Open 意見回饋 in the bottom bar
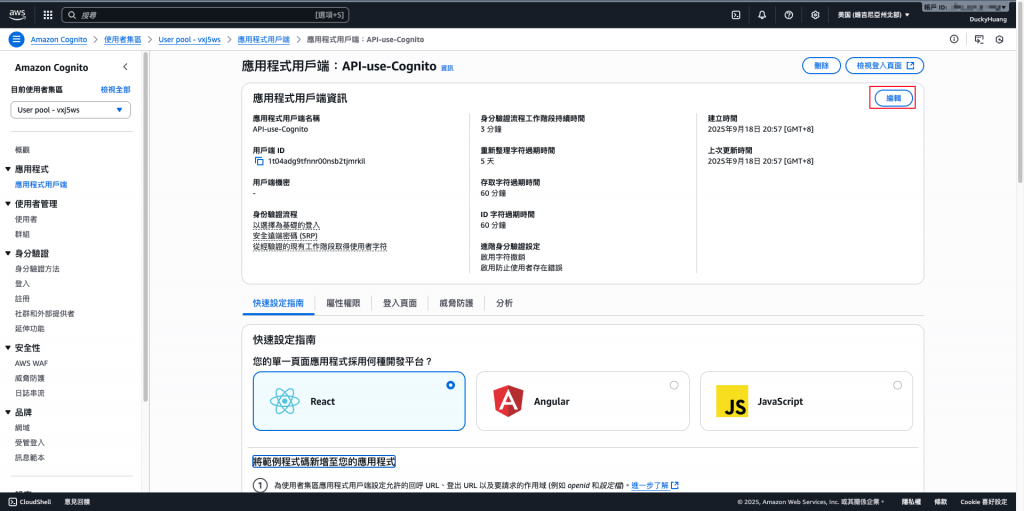Image resolution: width=1024 pixels, height=511 pixels. 77,502
